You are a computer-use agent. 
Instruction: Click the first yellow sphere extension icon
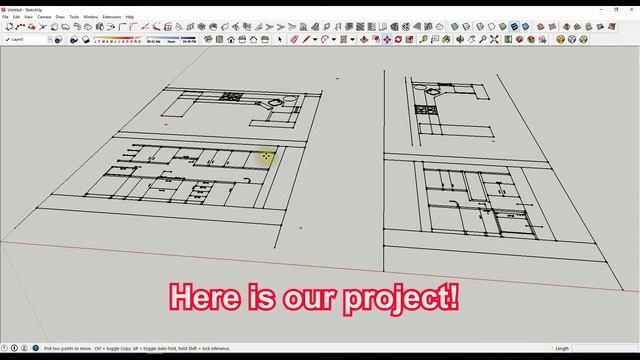[560, 40]
